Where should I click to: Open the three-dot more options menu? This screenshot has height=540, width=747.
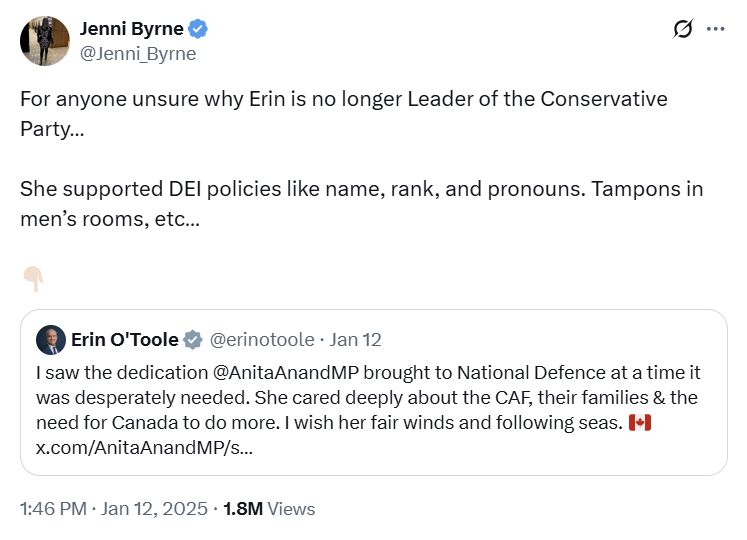click(716, 29)
